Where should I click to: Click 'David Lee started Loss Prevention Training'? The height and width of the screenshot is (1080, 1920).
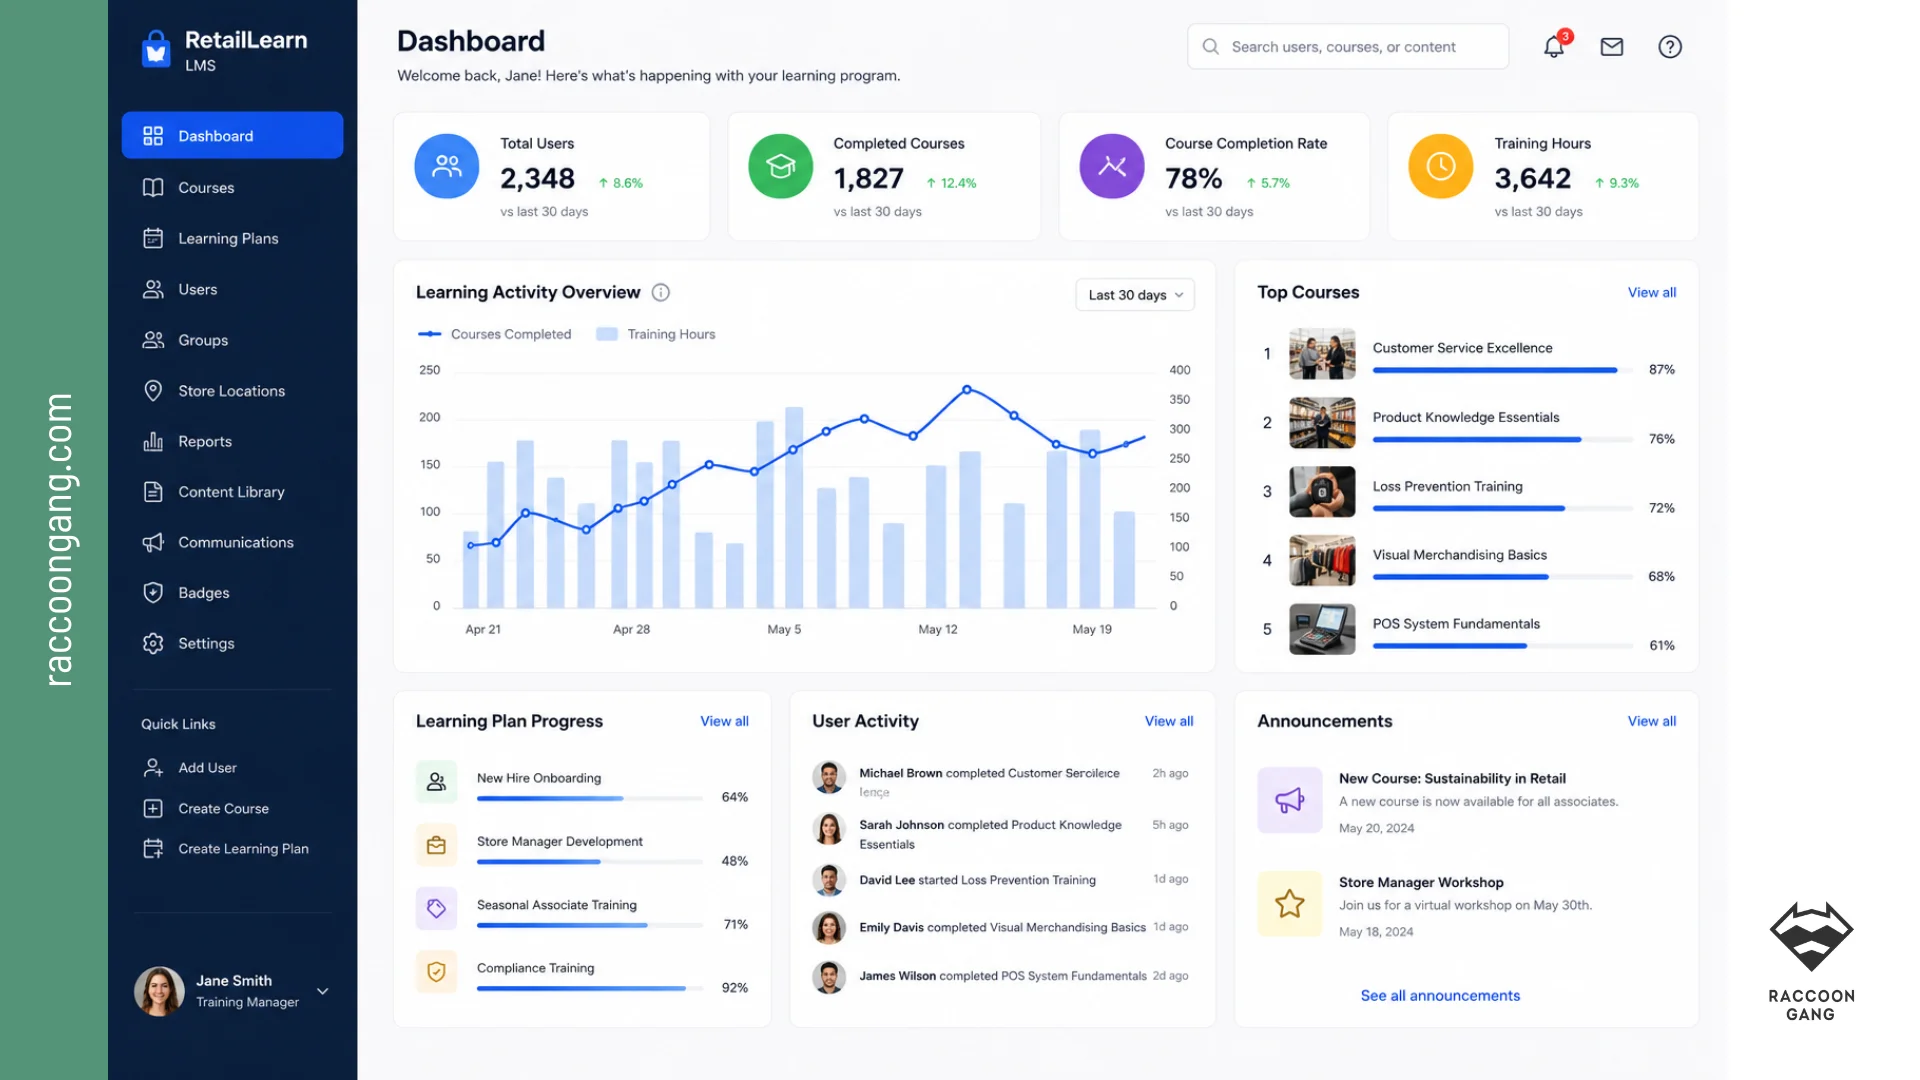(x=977, y=880)
